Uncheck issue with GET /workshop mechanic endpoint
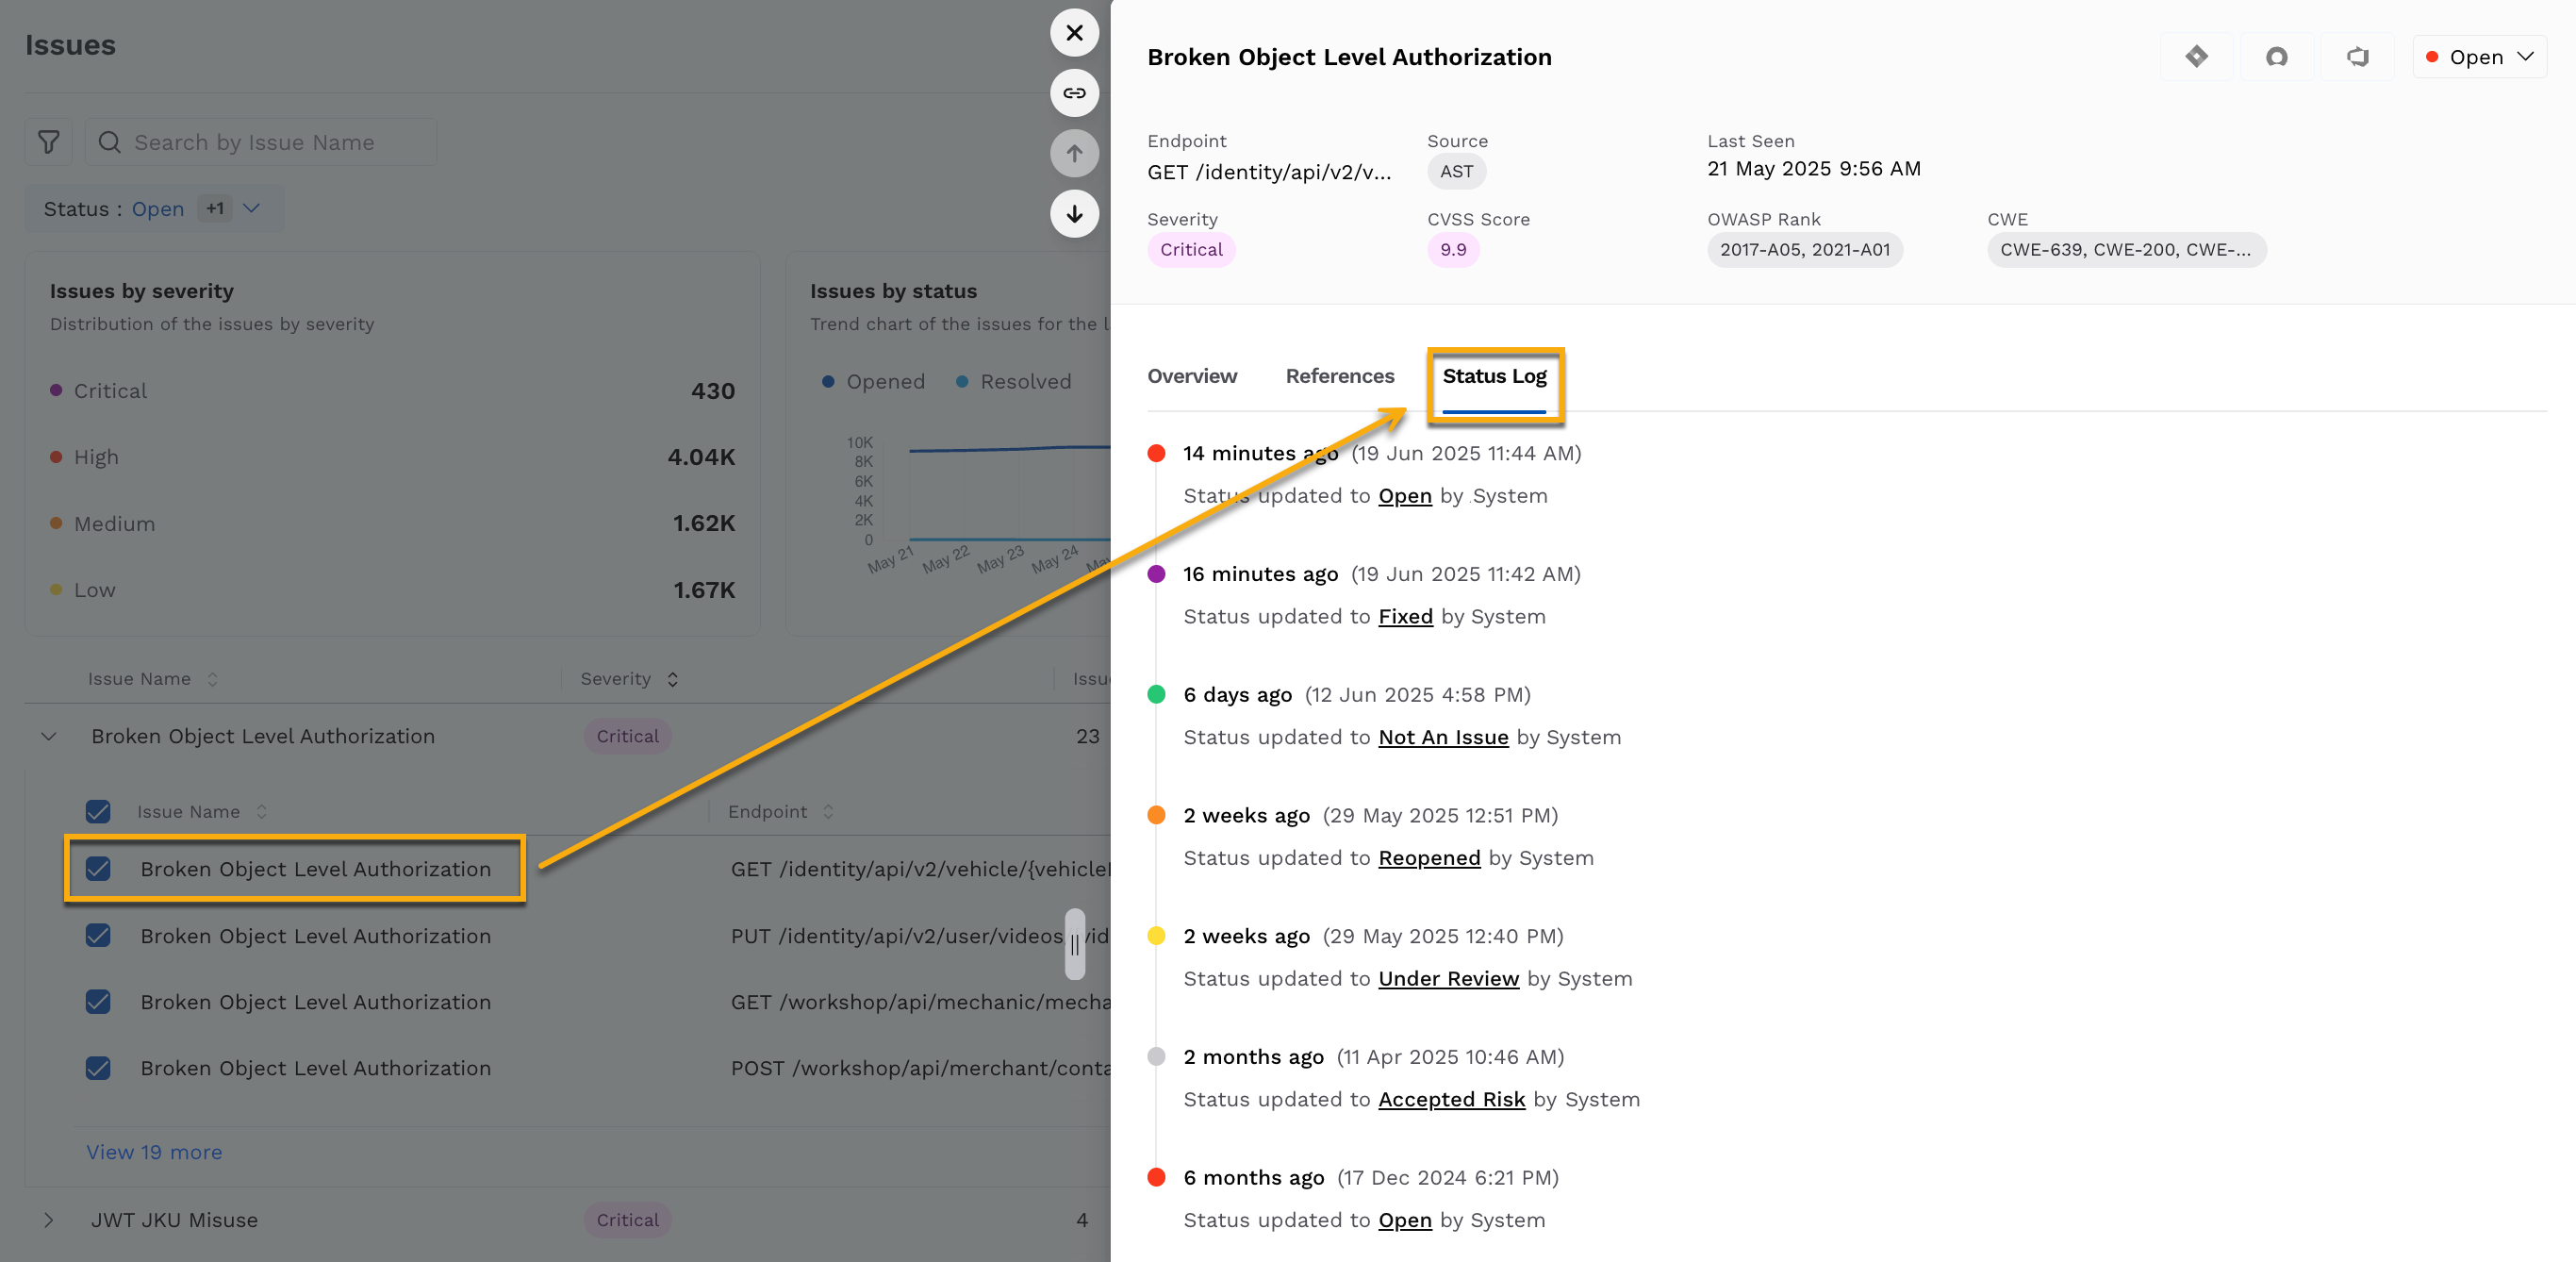The image size is (2576, 1262). pos(98,1002)
